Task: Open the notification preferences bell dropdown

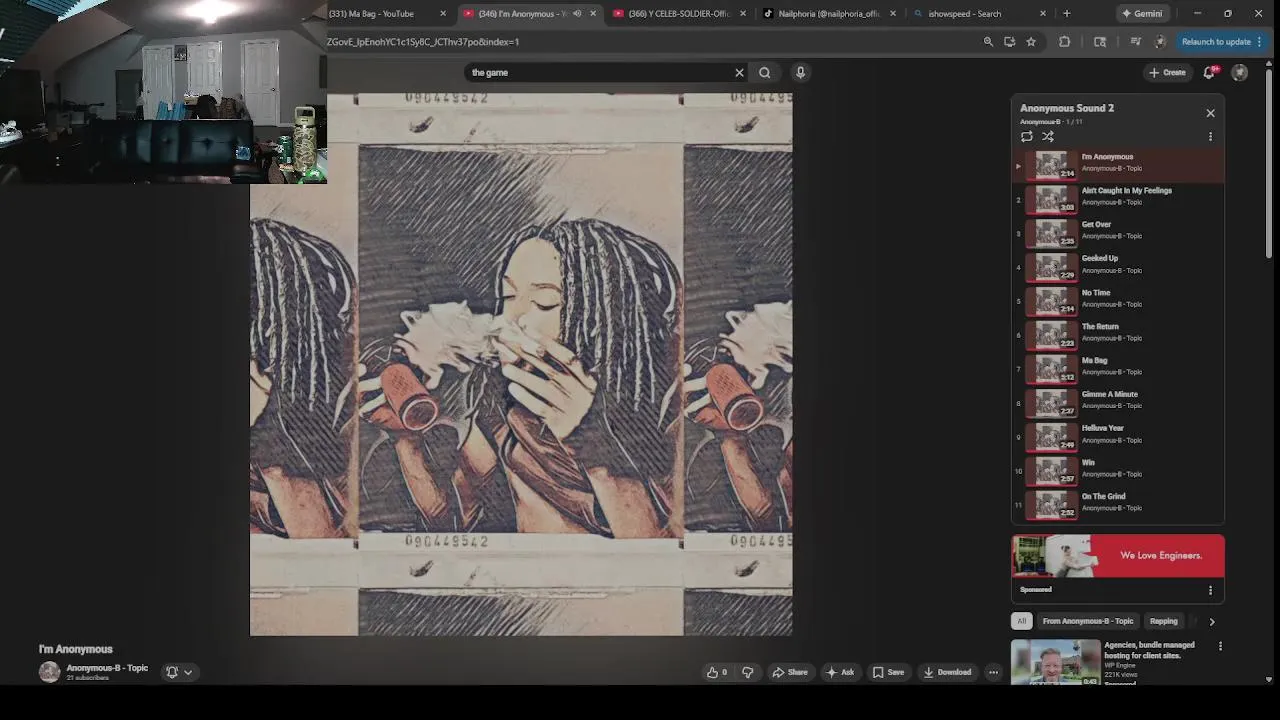Action: tap(179, 672)
